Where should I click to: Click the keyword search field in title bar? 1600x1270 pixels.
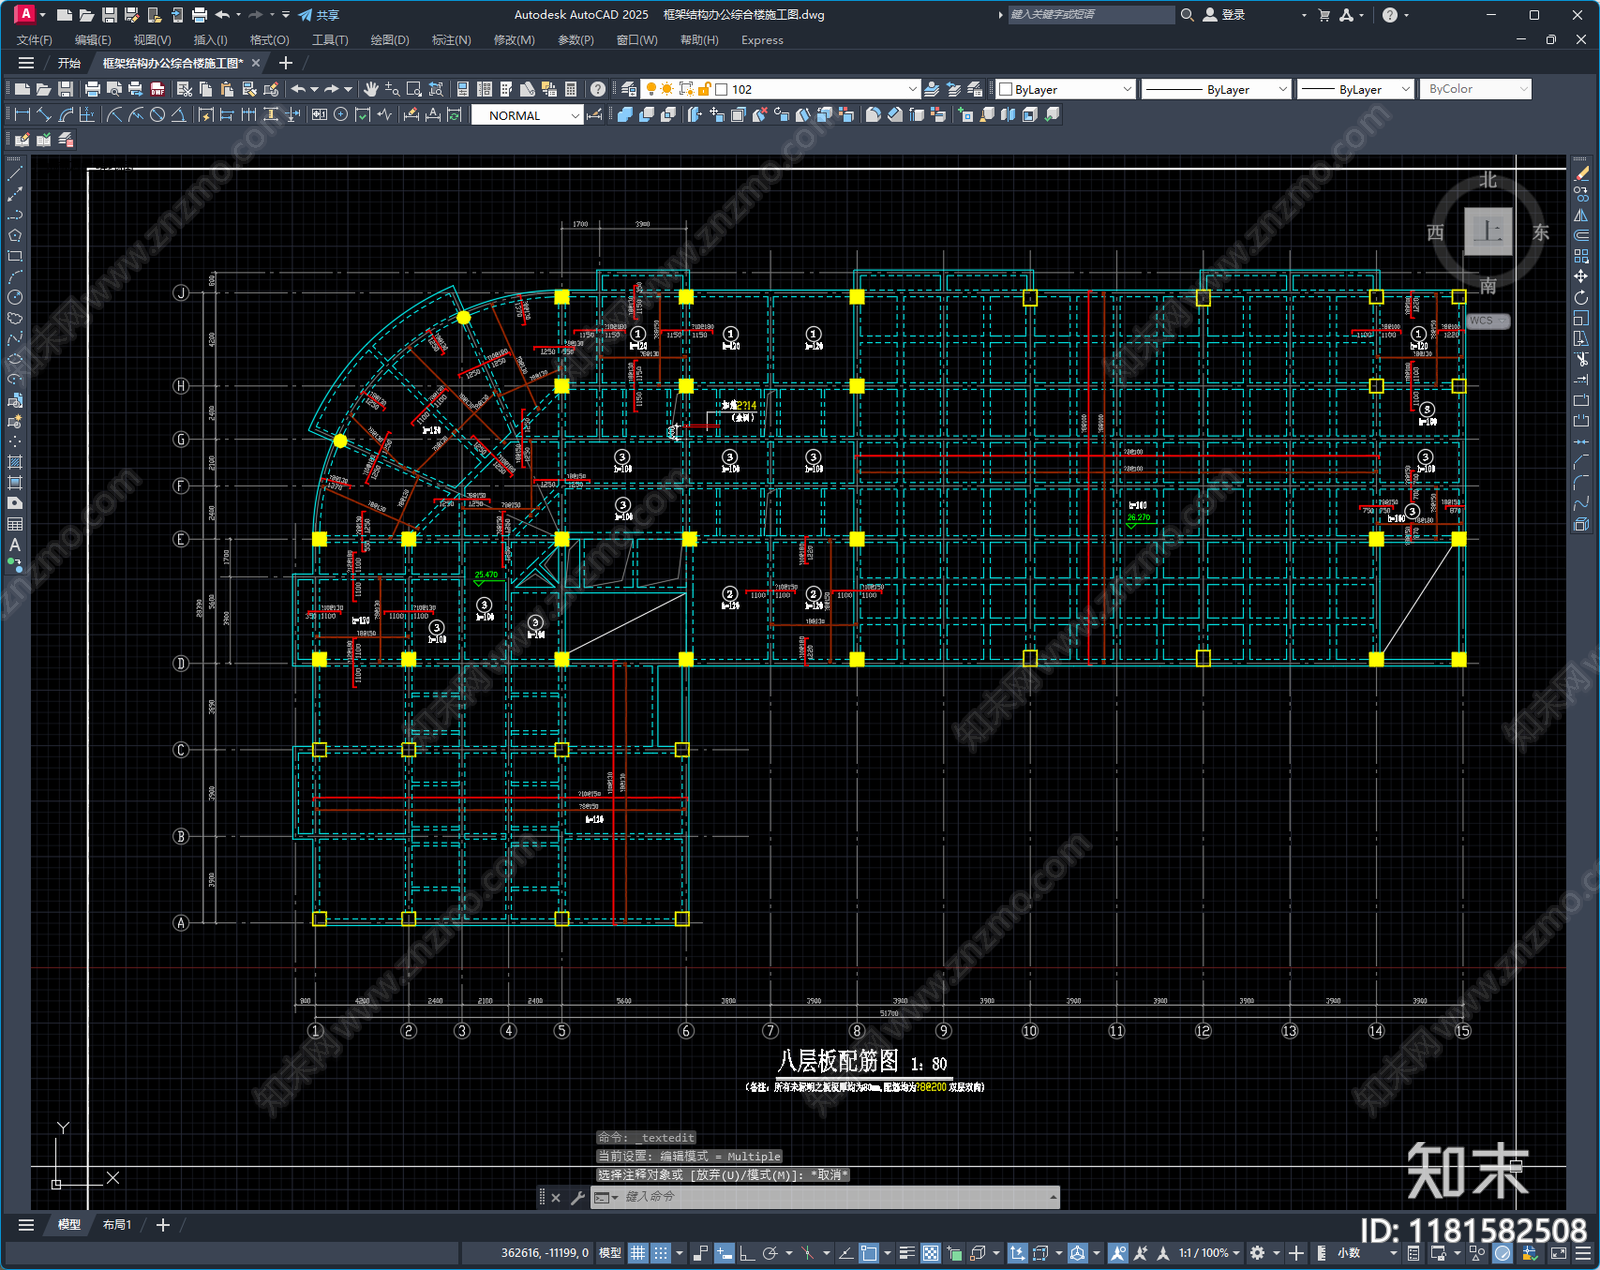click(1090, 15)
